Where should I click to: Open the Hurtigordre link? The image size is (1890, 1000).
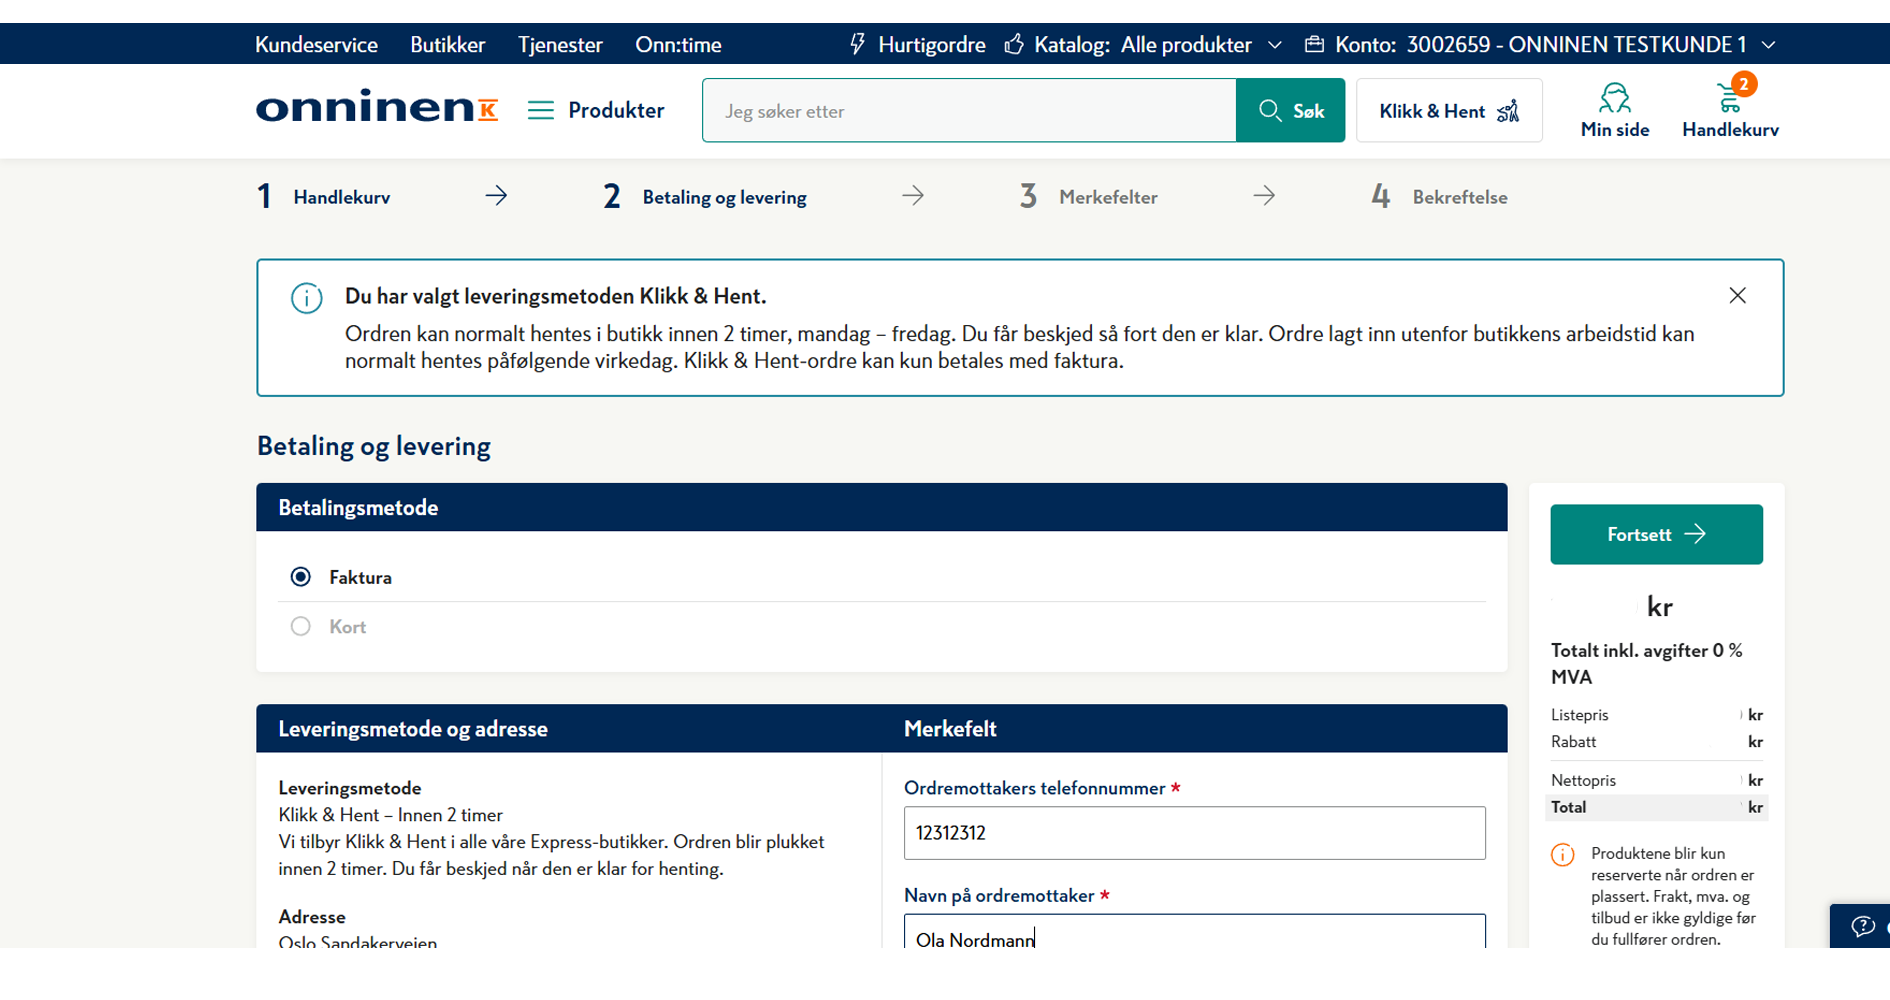click(x=931, y=45)
